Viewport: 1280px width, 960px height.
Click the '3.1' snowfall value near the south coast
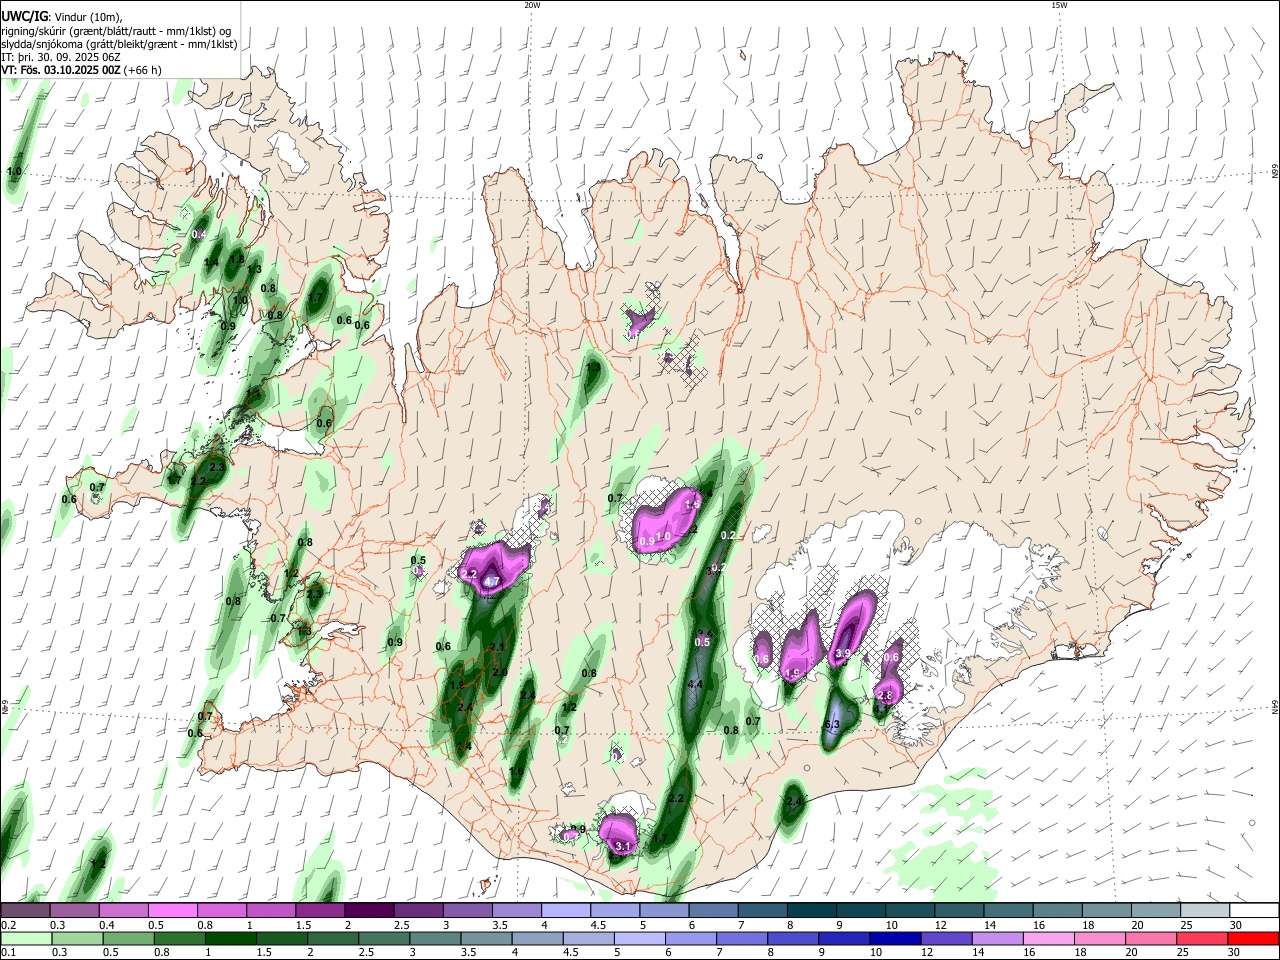623,847
